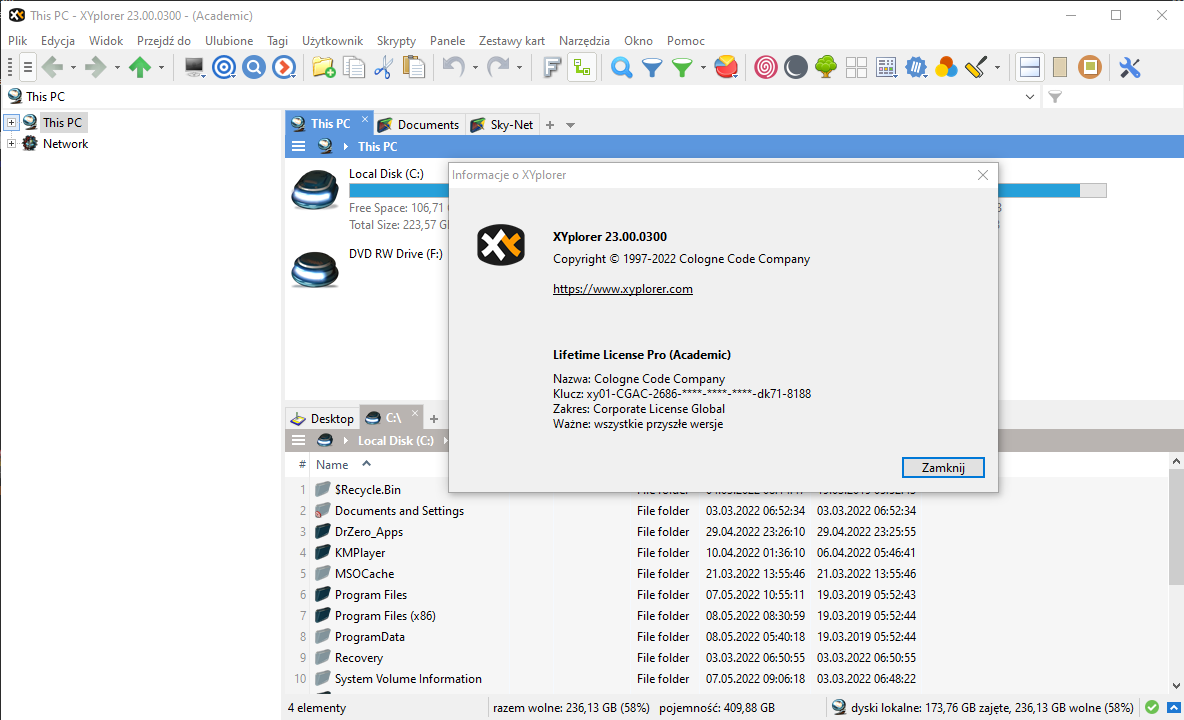Switch to the Desktop tab in lower pane
The image size is (1184, 720).
322,418
